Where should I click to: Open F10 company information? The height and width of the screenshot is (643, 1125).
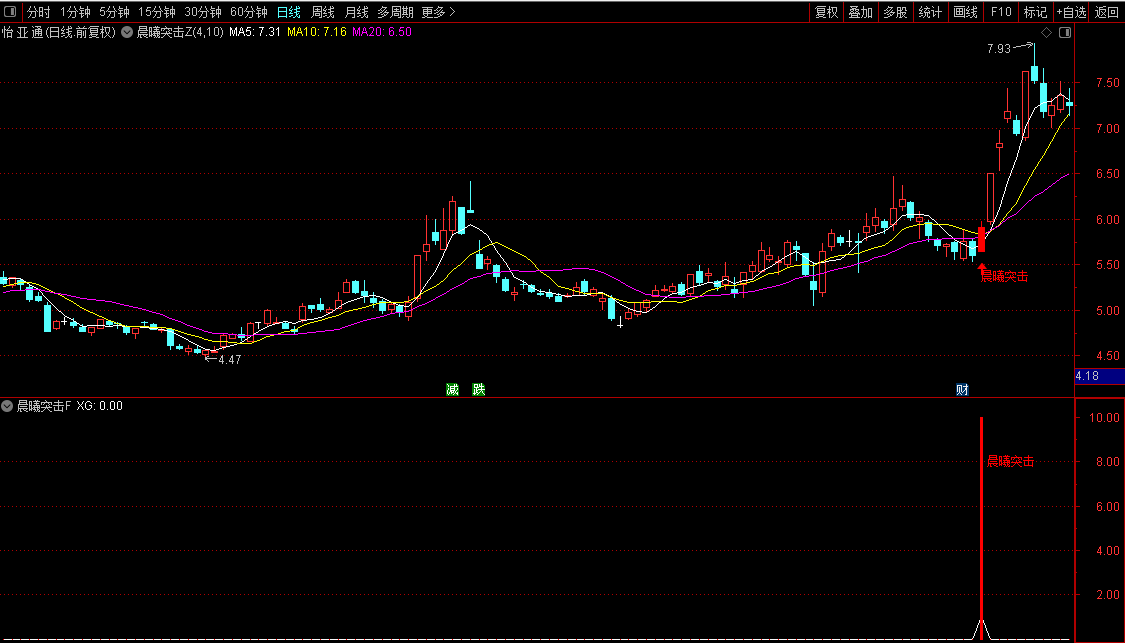point(1001,12)
